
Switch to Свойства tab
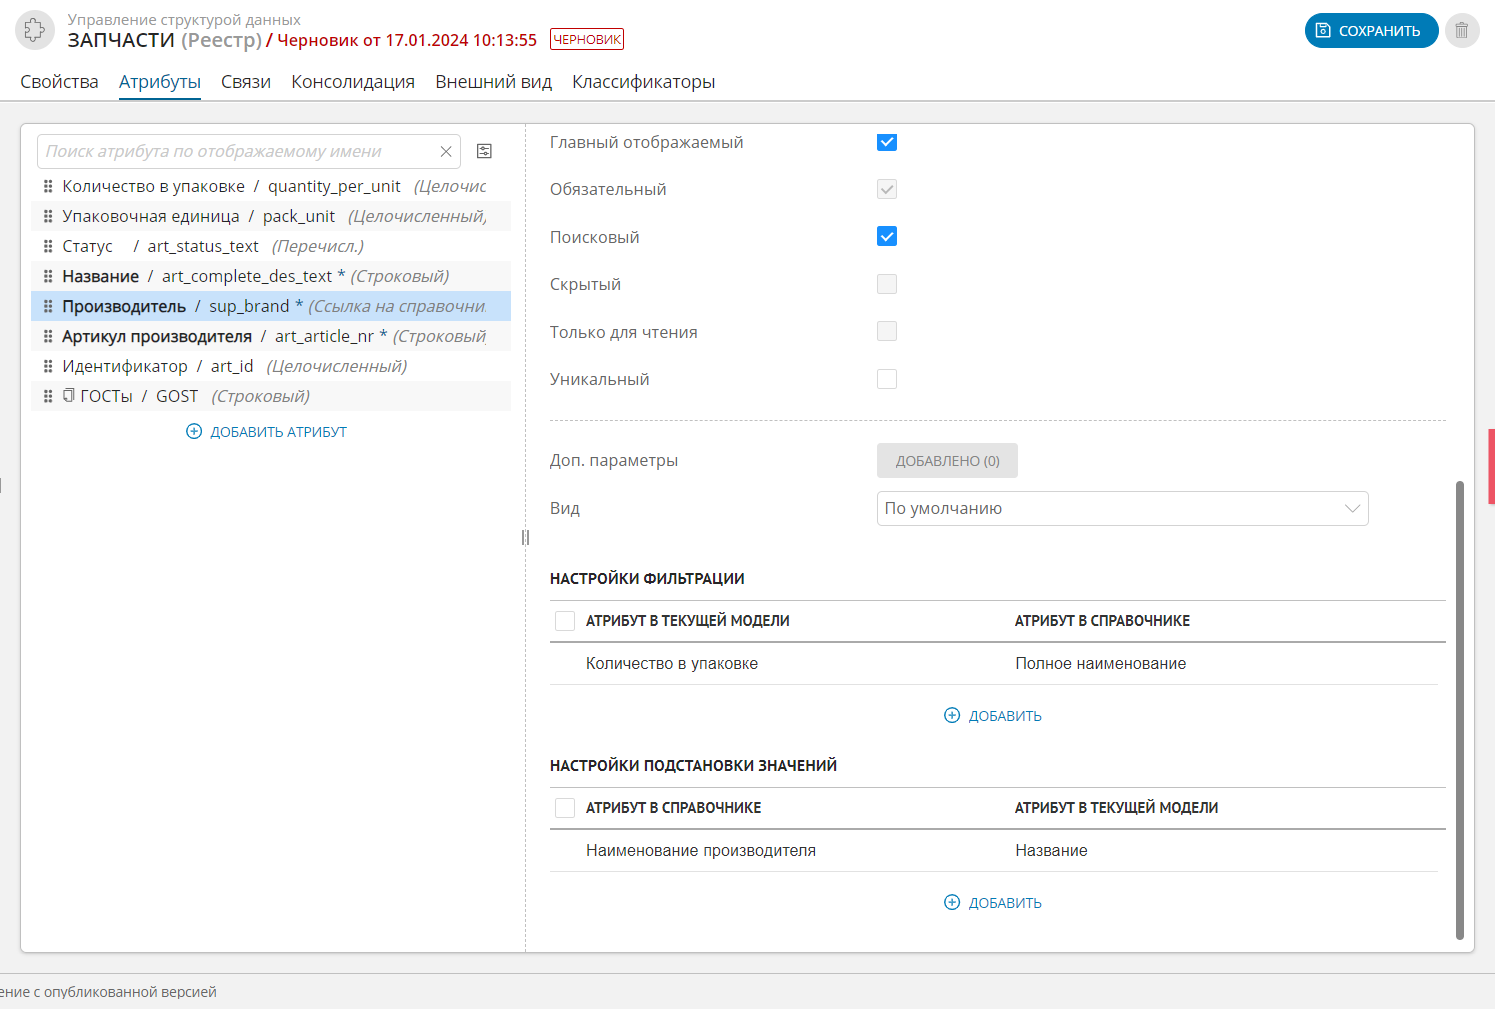click(59, 82)
